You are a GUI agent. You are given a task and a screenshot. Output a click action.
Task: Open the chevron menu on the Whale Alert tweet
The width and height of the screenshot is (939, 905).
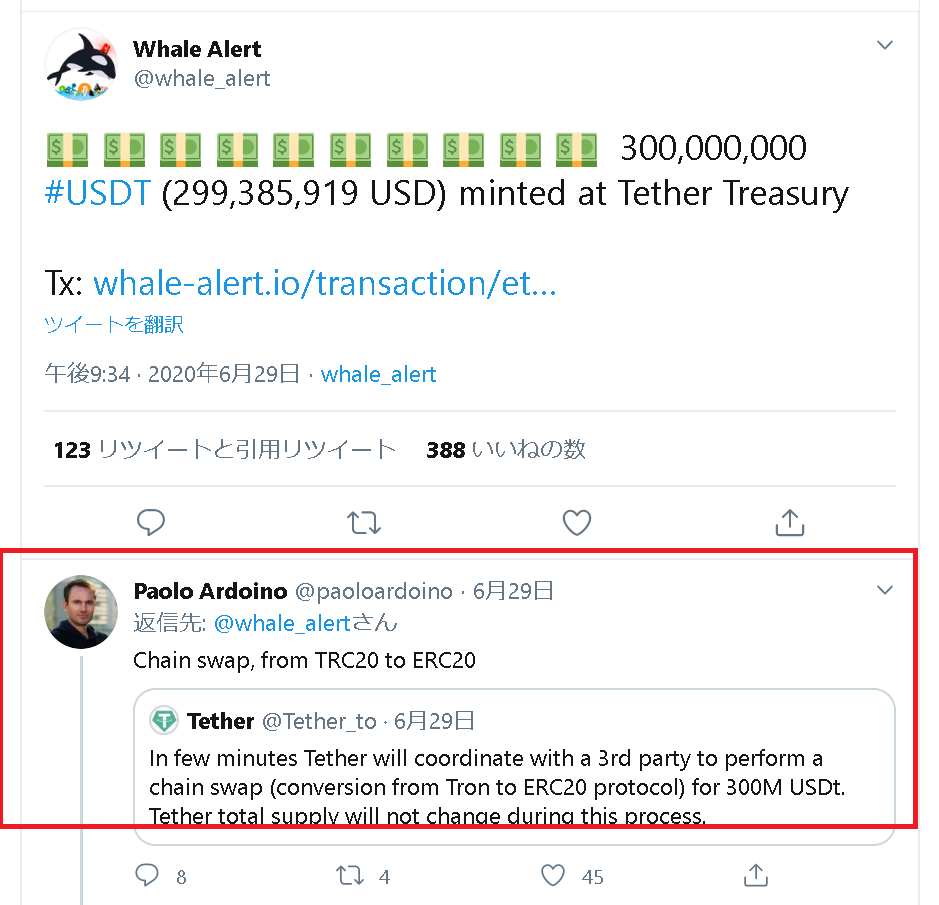885,45
